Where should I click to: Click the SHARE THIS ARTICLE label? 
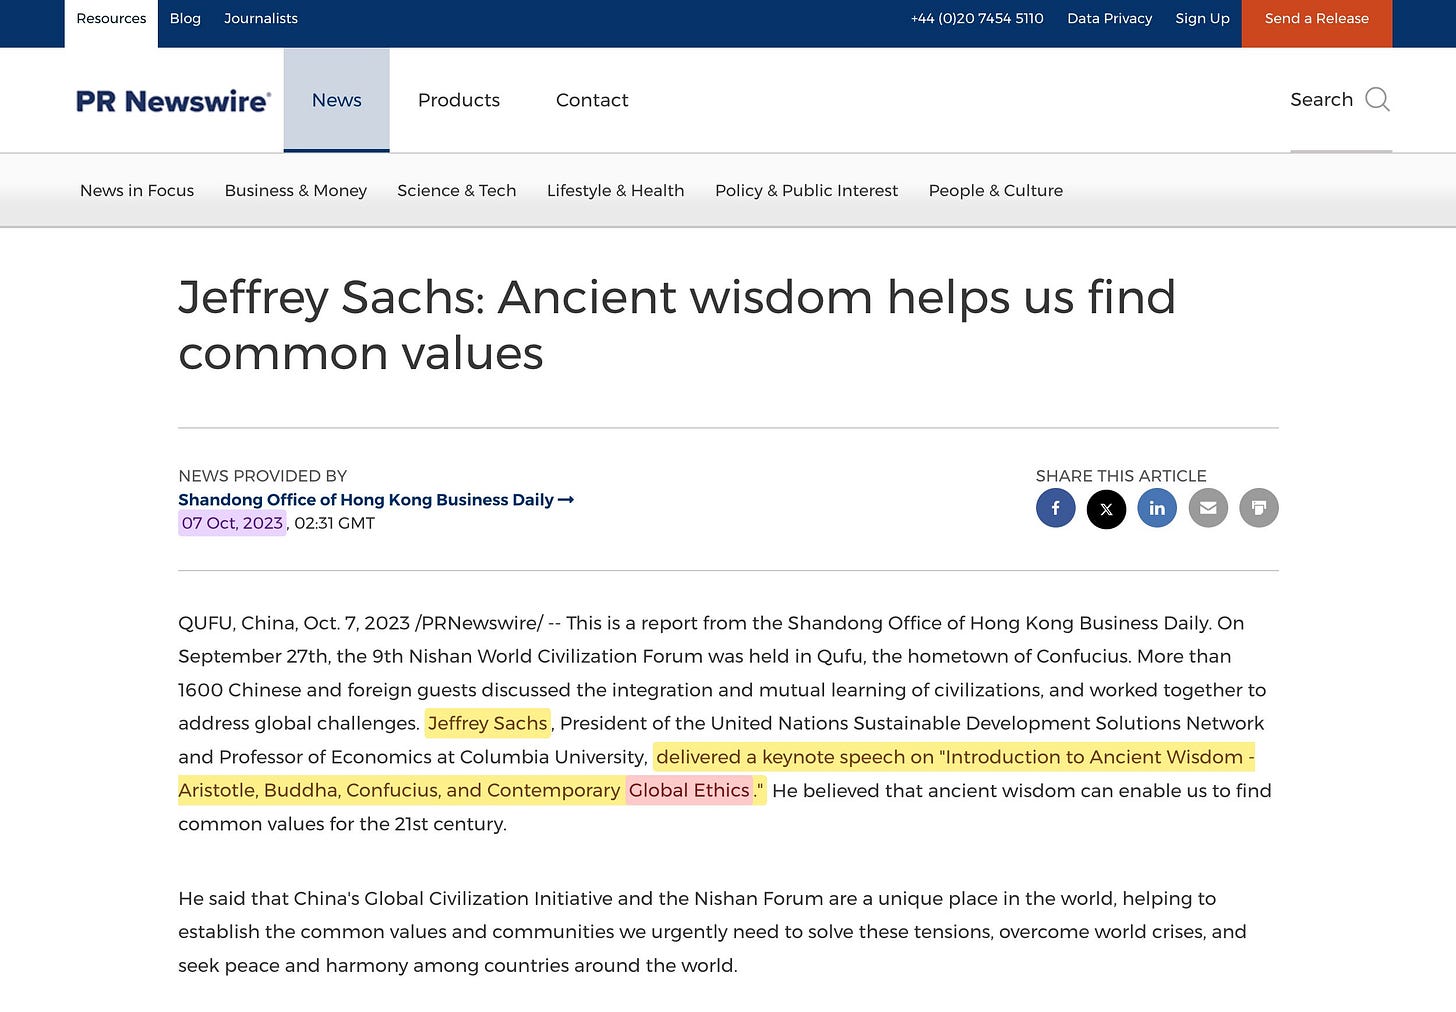point(1121,476)
